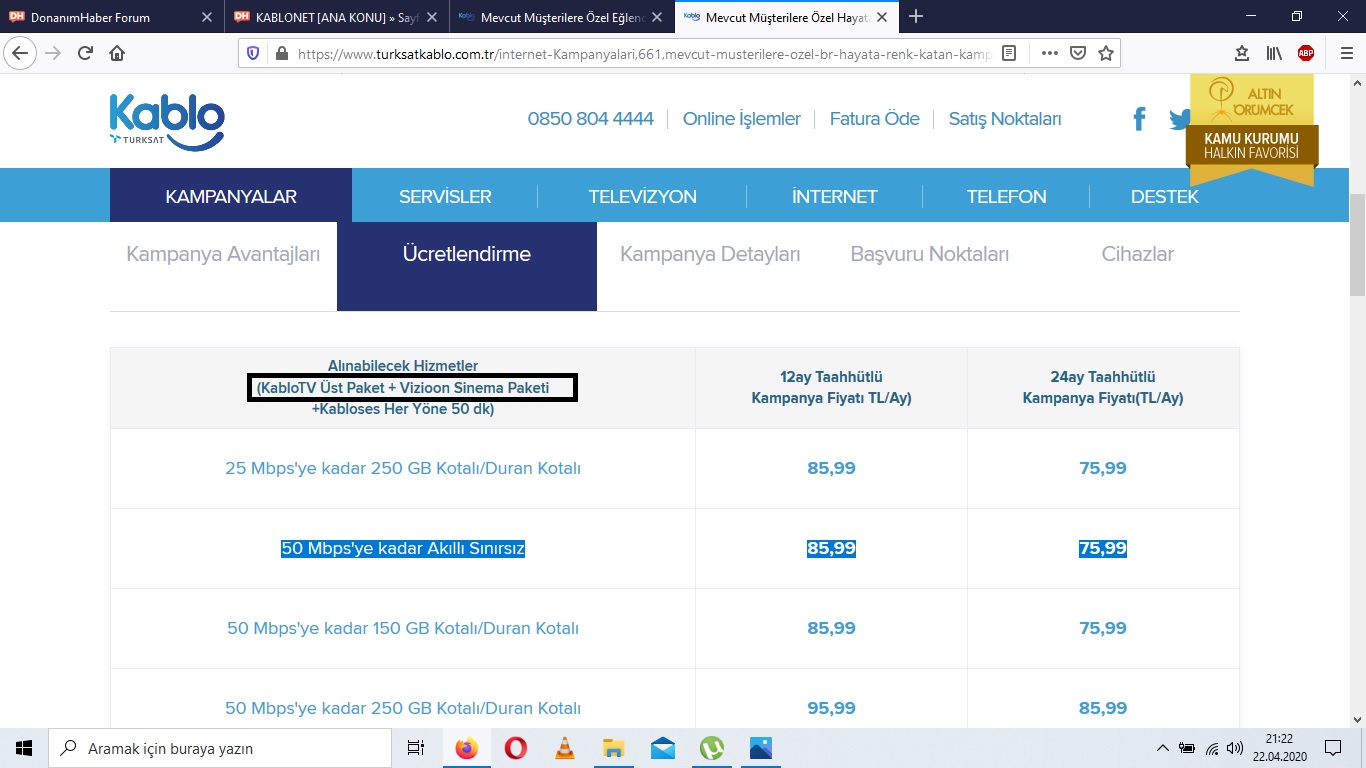Click the page vertical scrollbar thumb
Viewport: 1366px width, 768px height.
click(x=1358, y=245)
